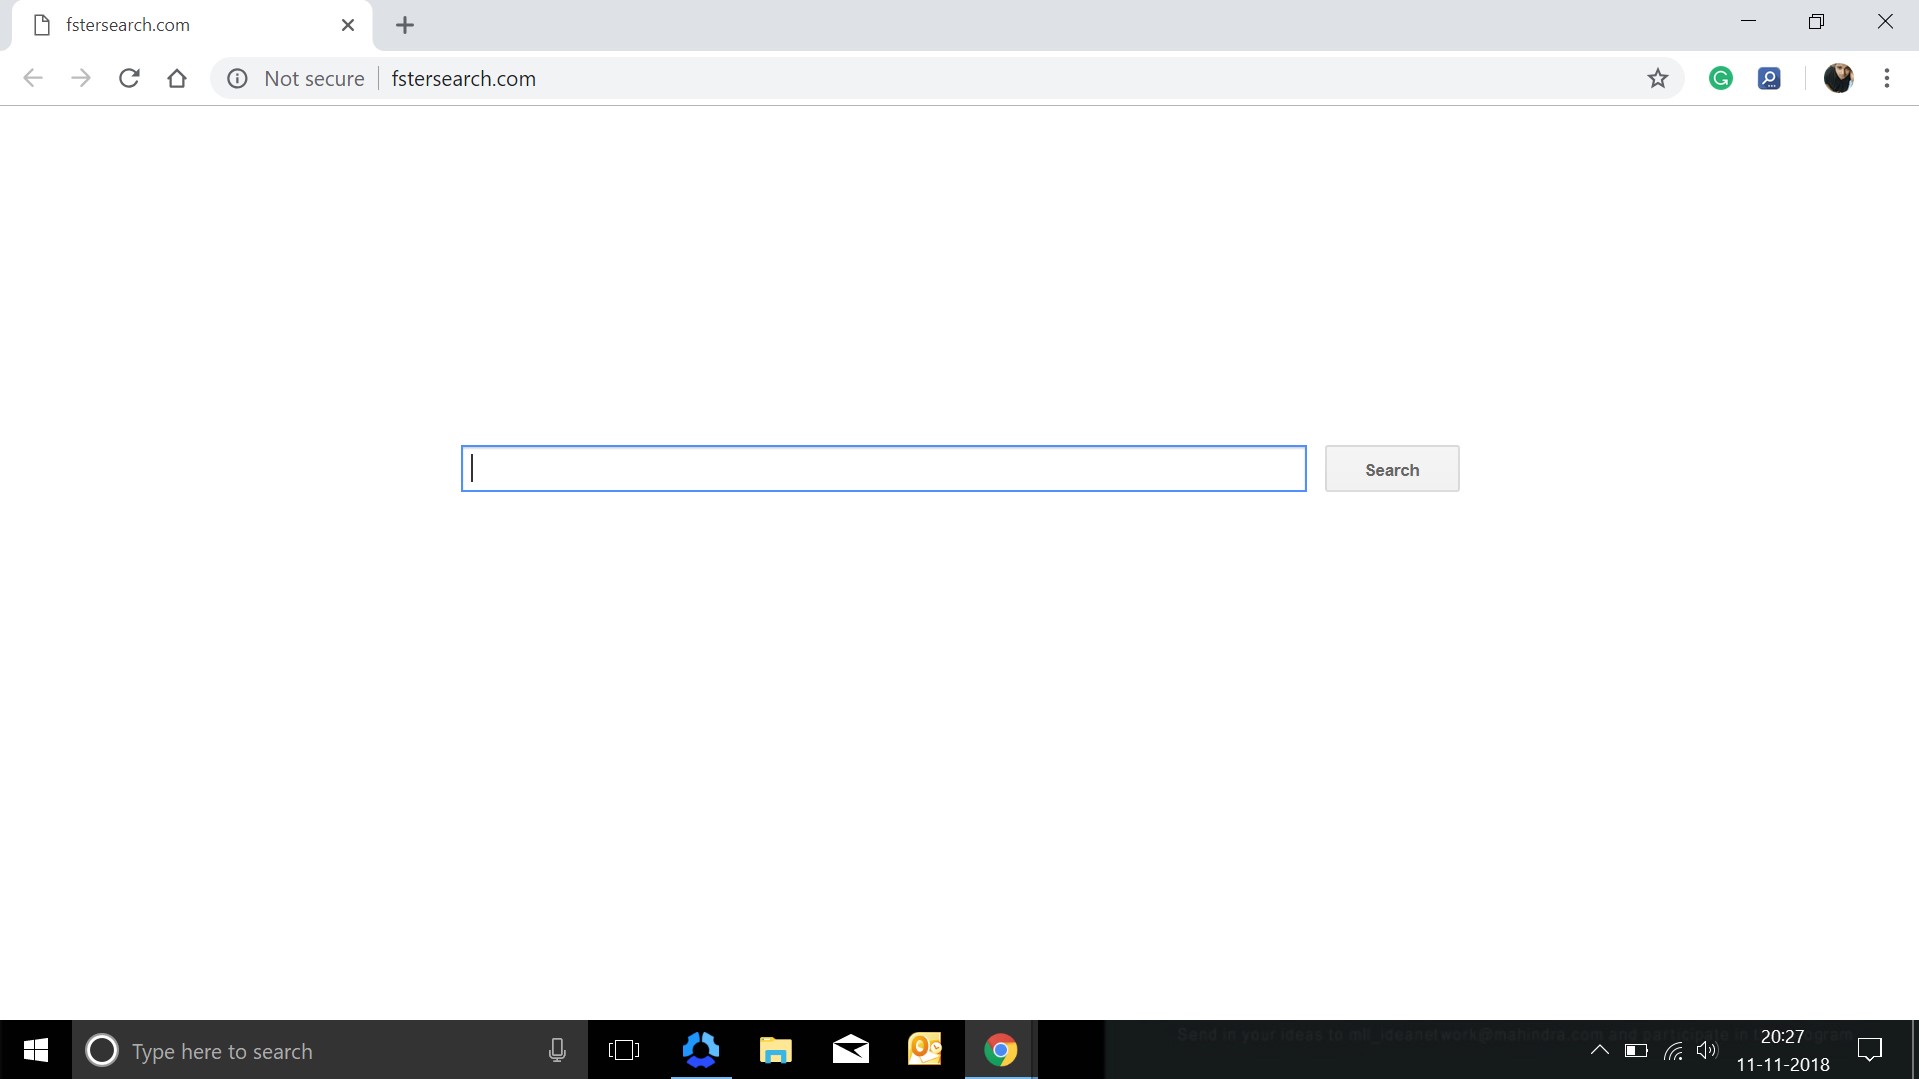Select the fstersearch.com browser tab
Viewport: 1919px width, 1079px height.
tap(180, 24)
